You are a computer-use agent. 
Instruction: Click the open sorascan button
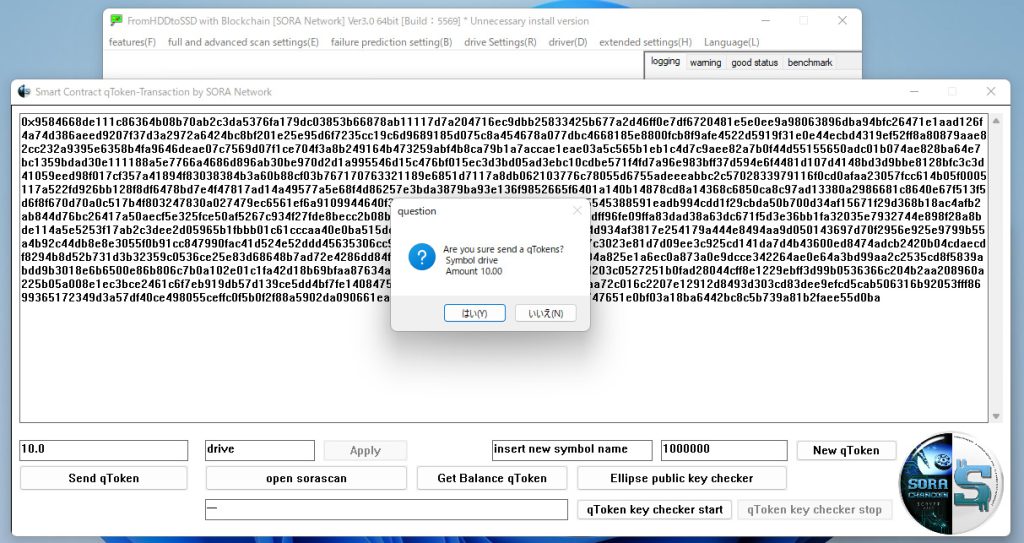[306, 478]
